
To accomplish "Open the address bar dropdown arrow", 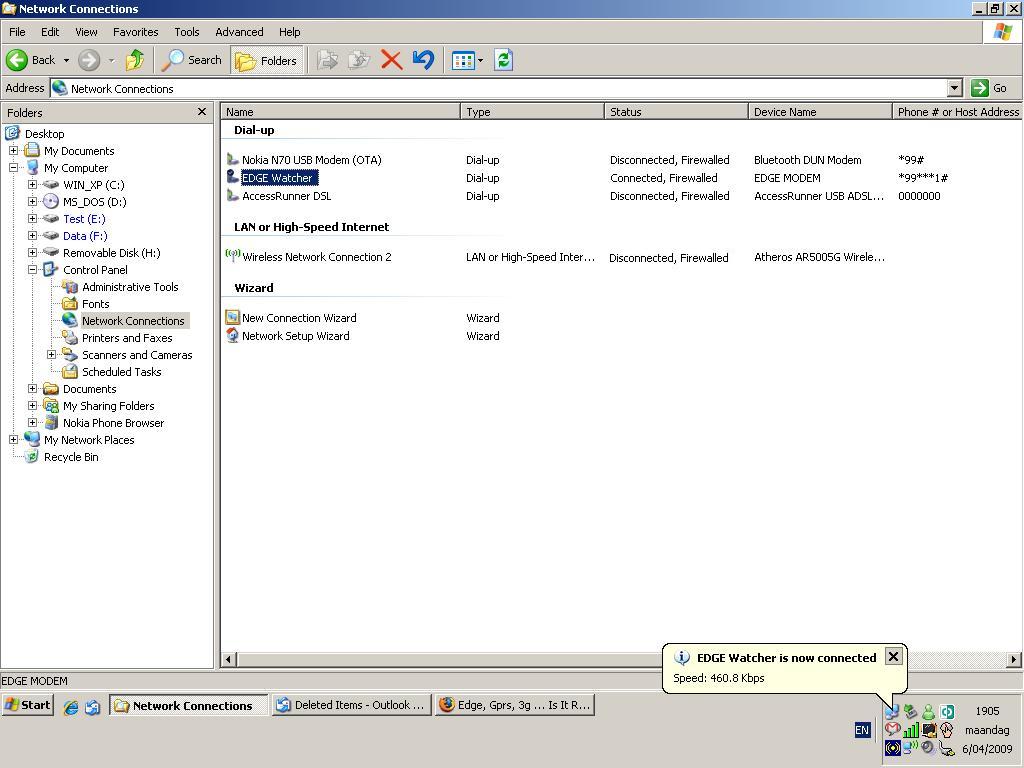I will [954, 88].
